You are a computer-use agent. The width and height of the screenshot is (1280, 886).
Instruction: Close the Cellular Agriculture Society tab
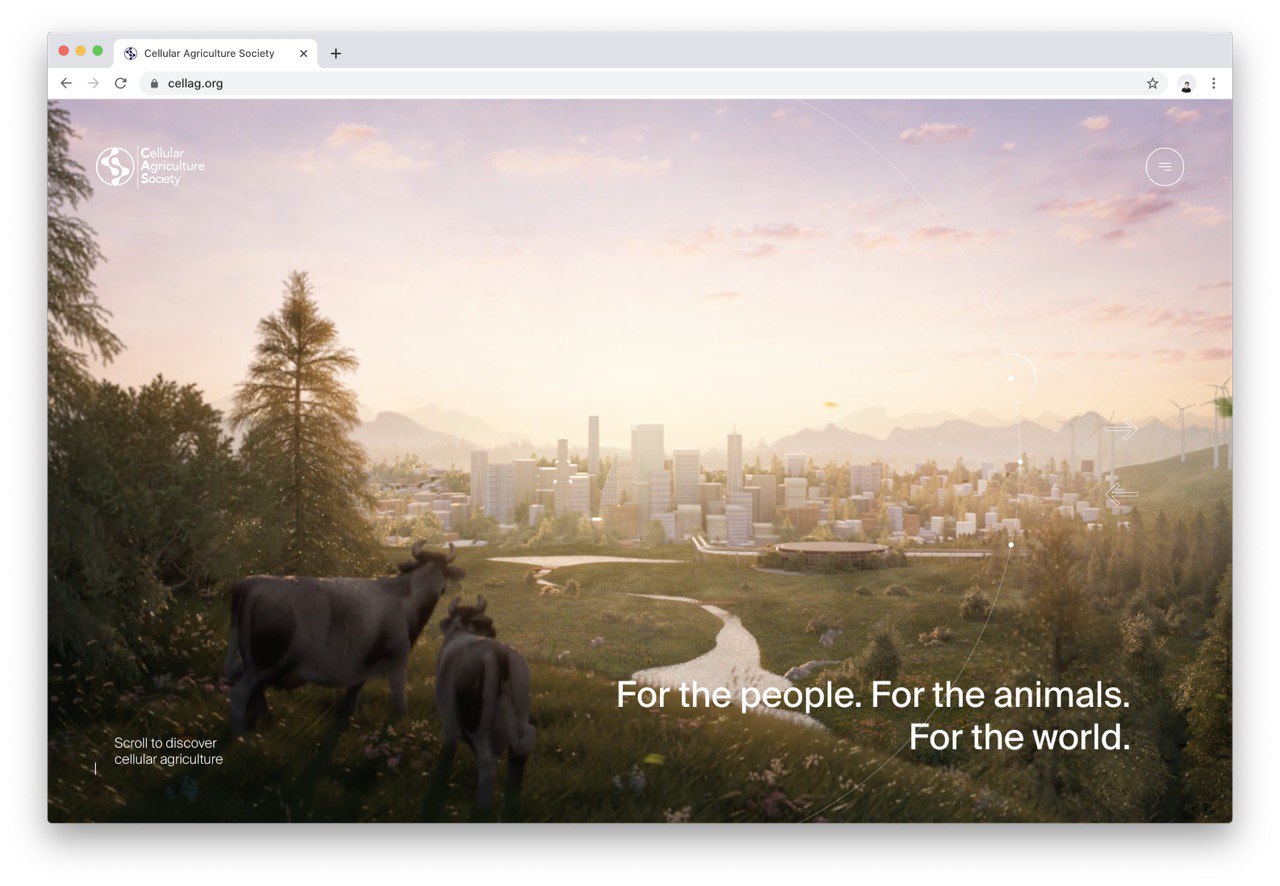point(304,54)
